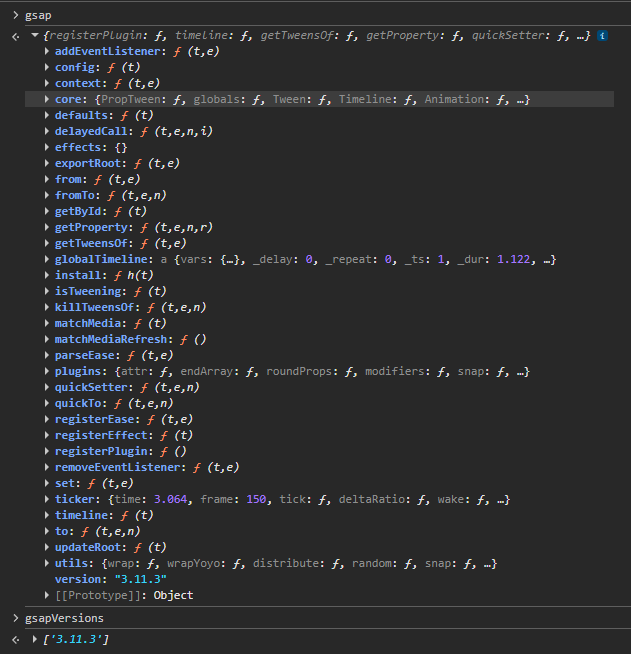Expand the plugins object entry
Screen dimensions: 631x654
47,371
